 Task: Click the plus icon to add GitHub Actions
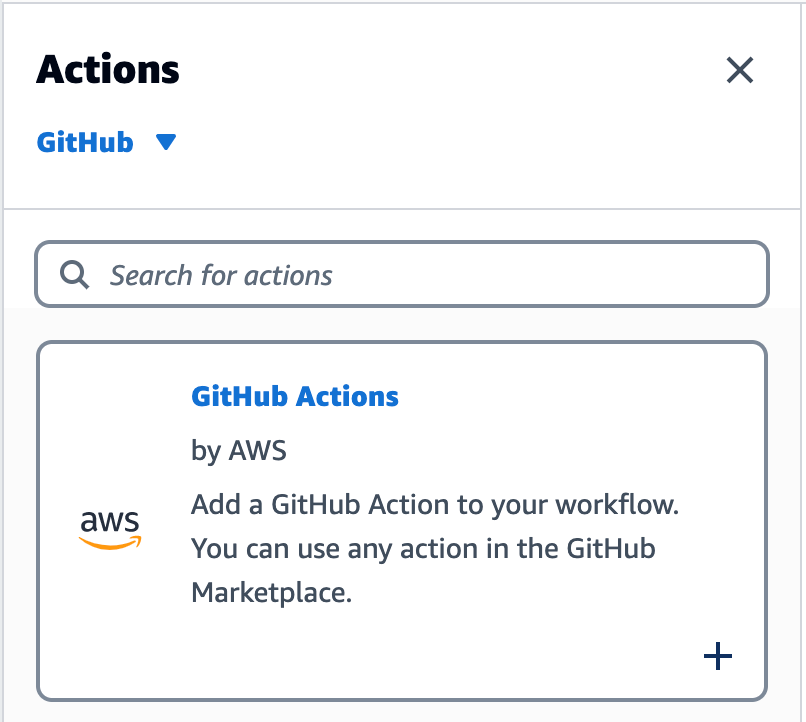[717, 657]
